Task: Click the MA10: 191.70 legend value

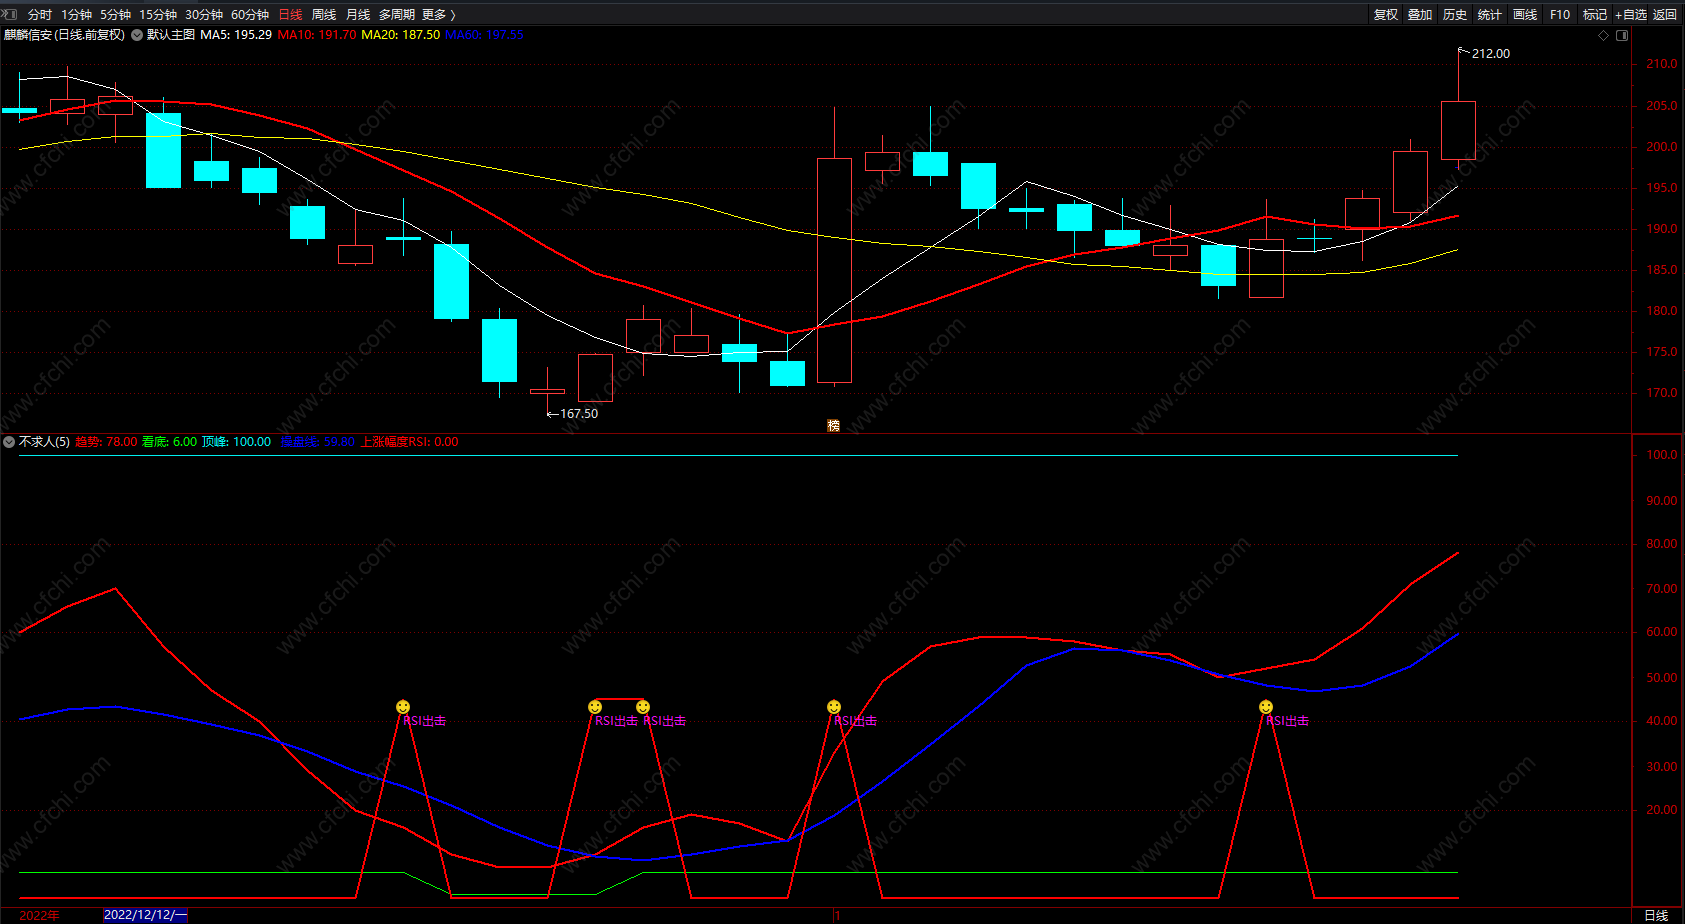Action: point(317,35)
